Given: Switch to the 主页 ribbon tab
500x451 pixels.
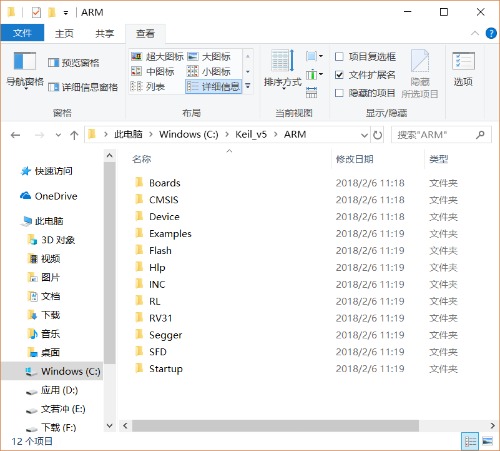Looking at the screenshot, I should 64,33.
